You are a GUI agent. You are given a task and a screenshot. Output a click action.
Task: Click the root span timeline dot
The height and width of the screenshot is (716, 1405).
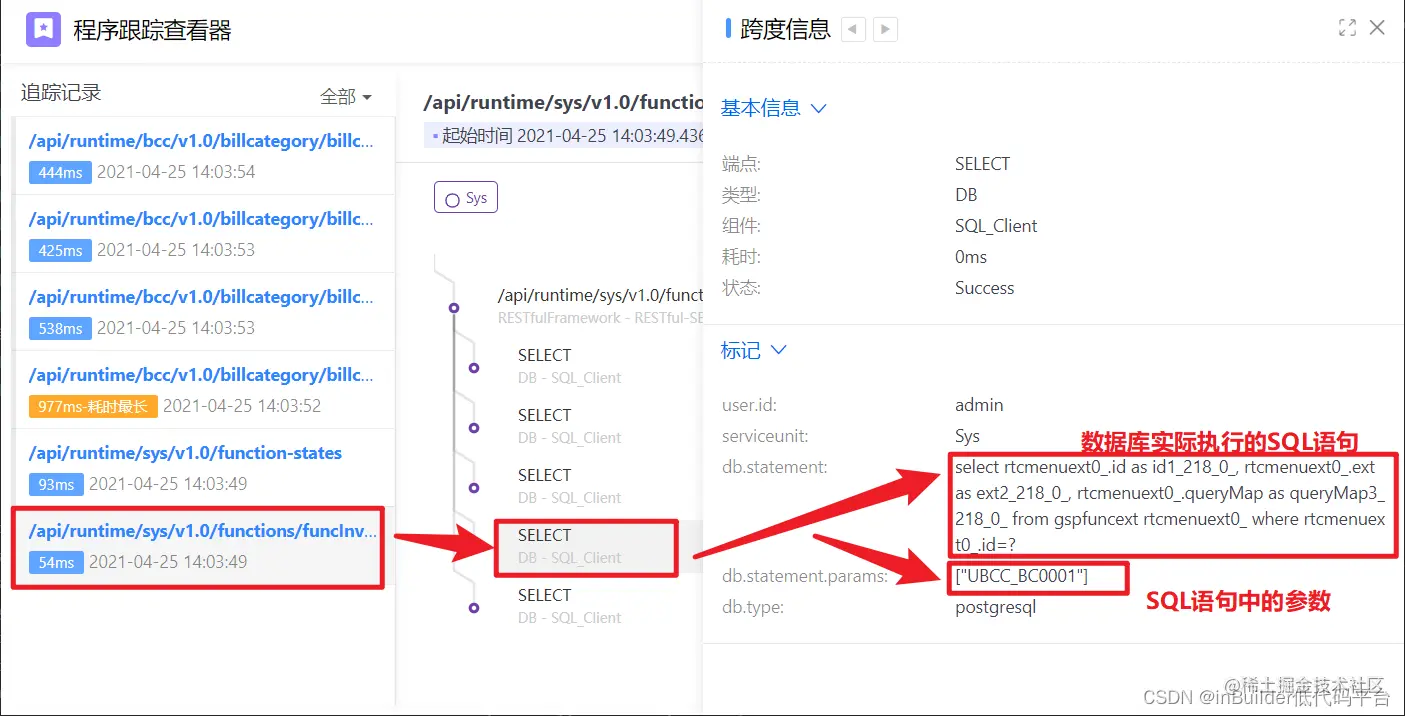click(x=454, y=308)
